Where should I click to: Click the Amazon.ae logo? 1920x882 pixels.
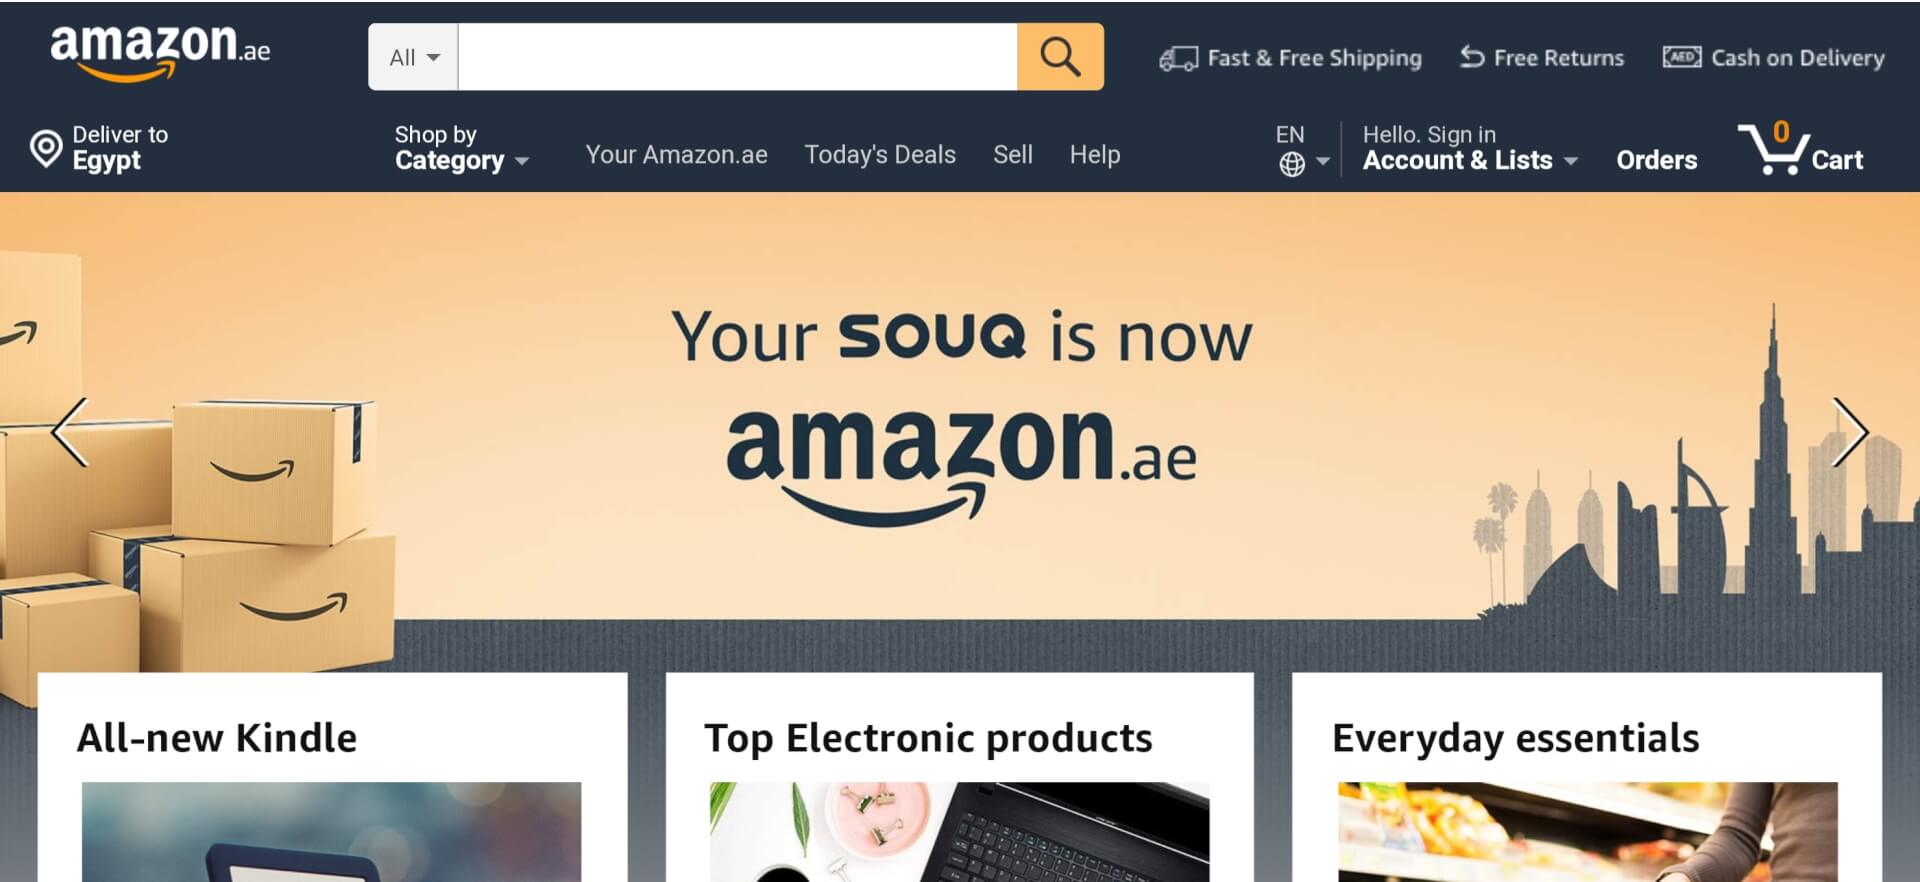(x=160, y=51)
